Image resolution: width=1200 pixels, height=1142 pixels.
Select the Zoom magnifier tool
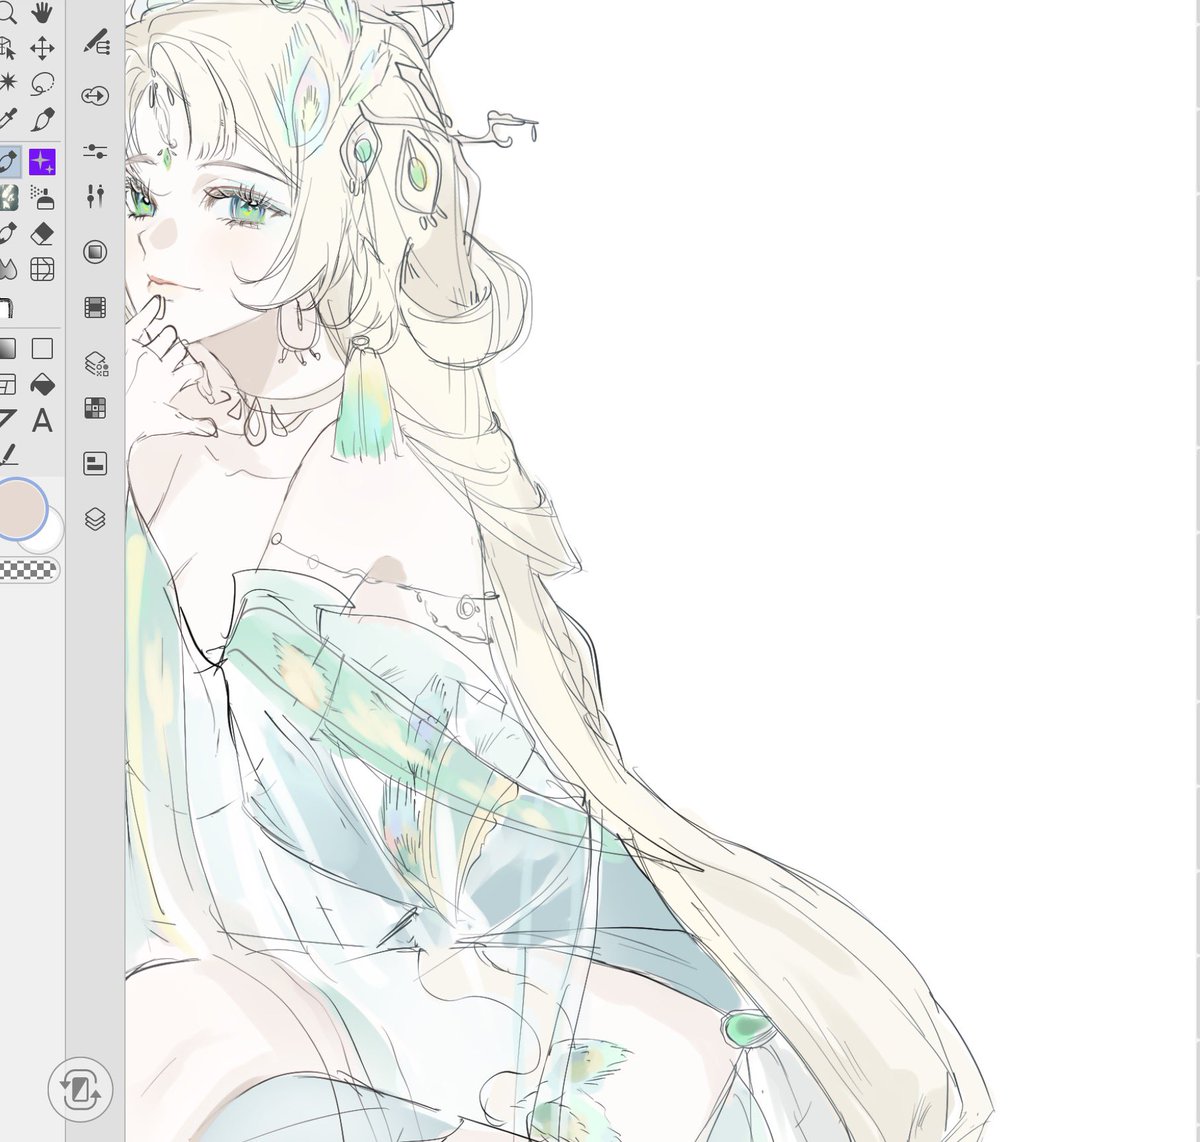pyautogui.click(x=6, y=13)
